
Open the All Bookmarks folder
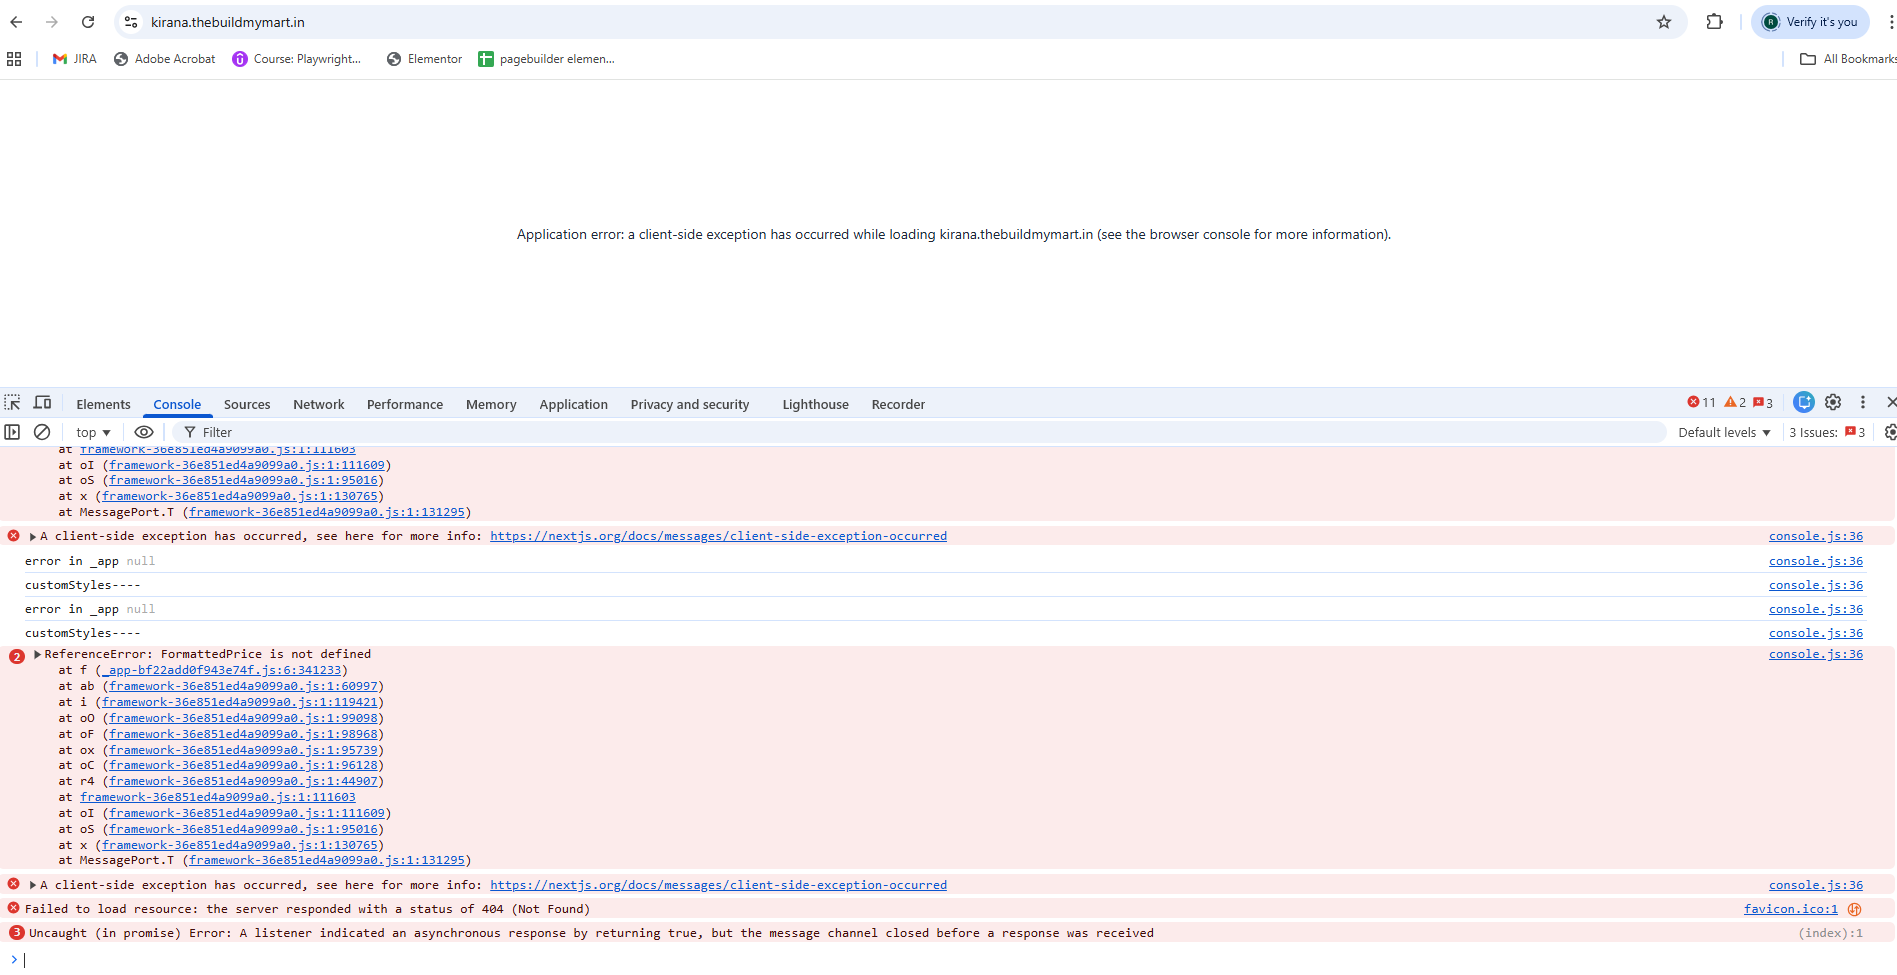(1848, 59)
